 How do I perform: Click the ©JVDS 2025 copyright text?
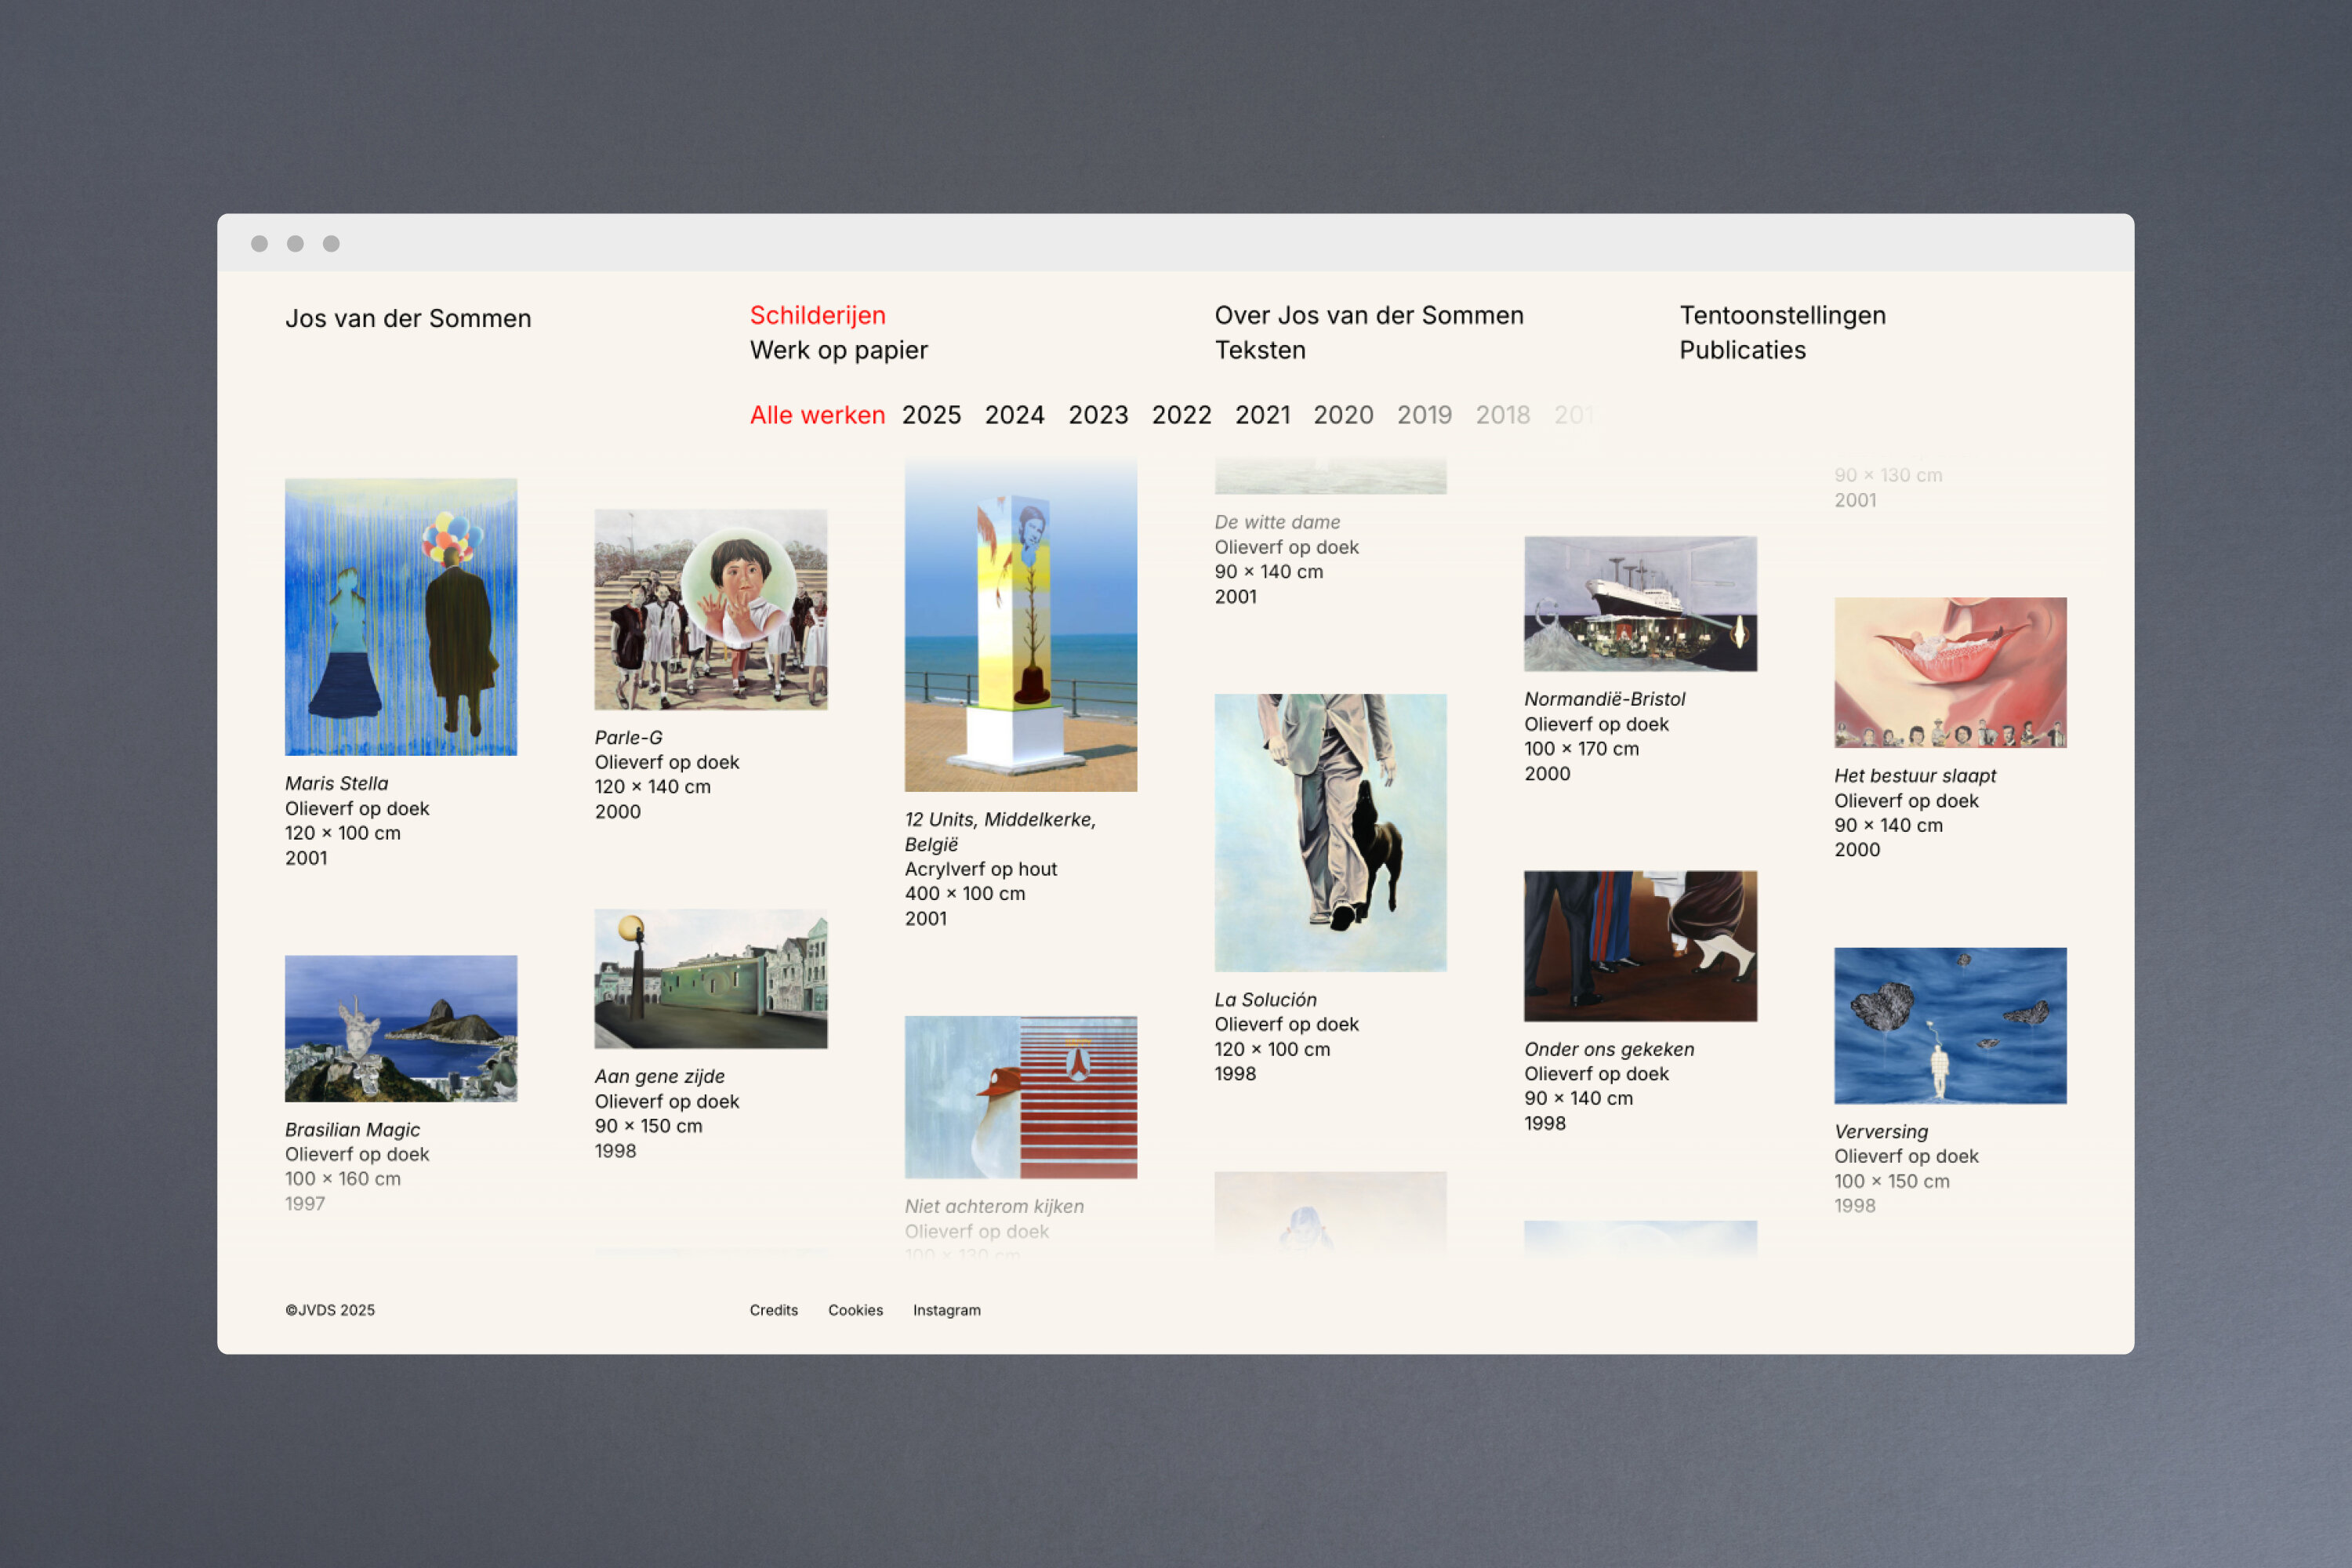pos(330,1310)
